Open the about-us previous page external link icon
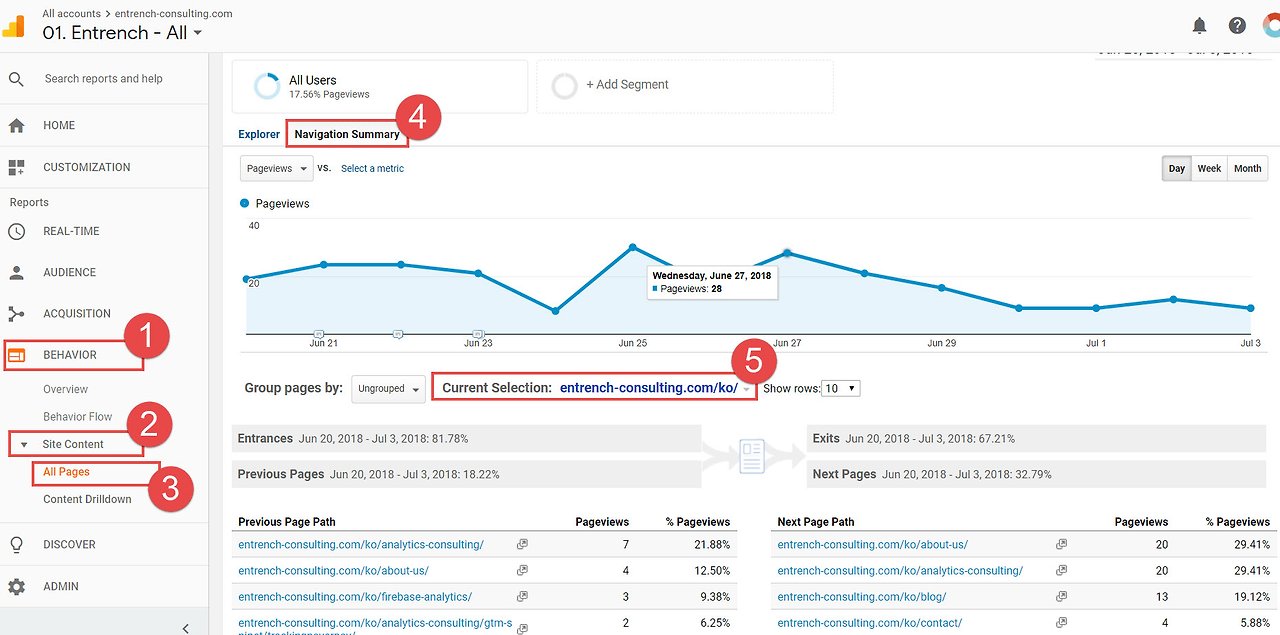Image resolution: width=1280 pixels, height=635 pixels. tap(522, 571)
